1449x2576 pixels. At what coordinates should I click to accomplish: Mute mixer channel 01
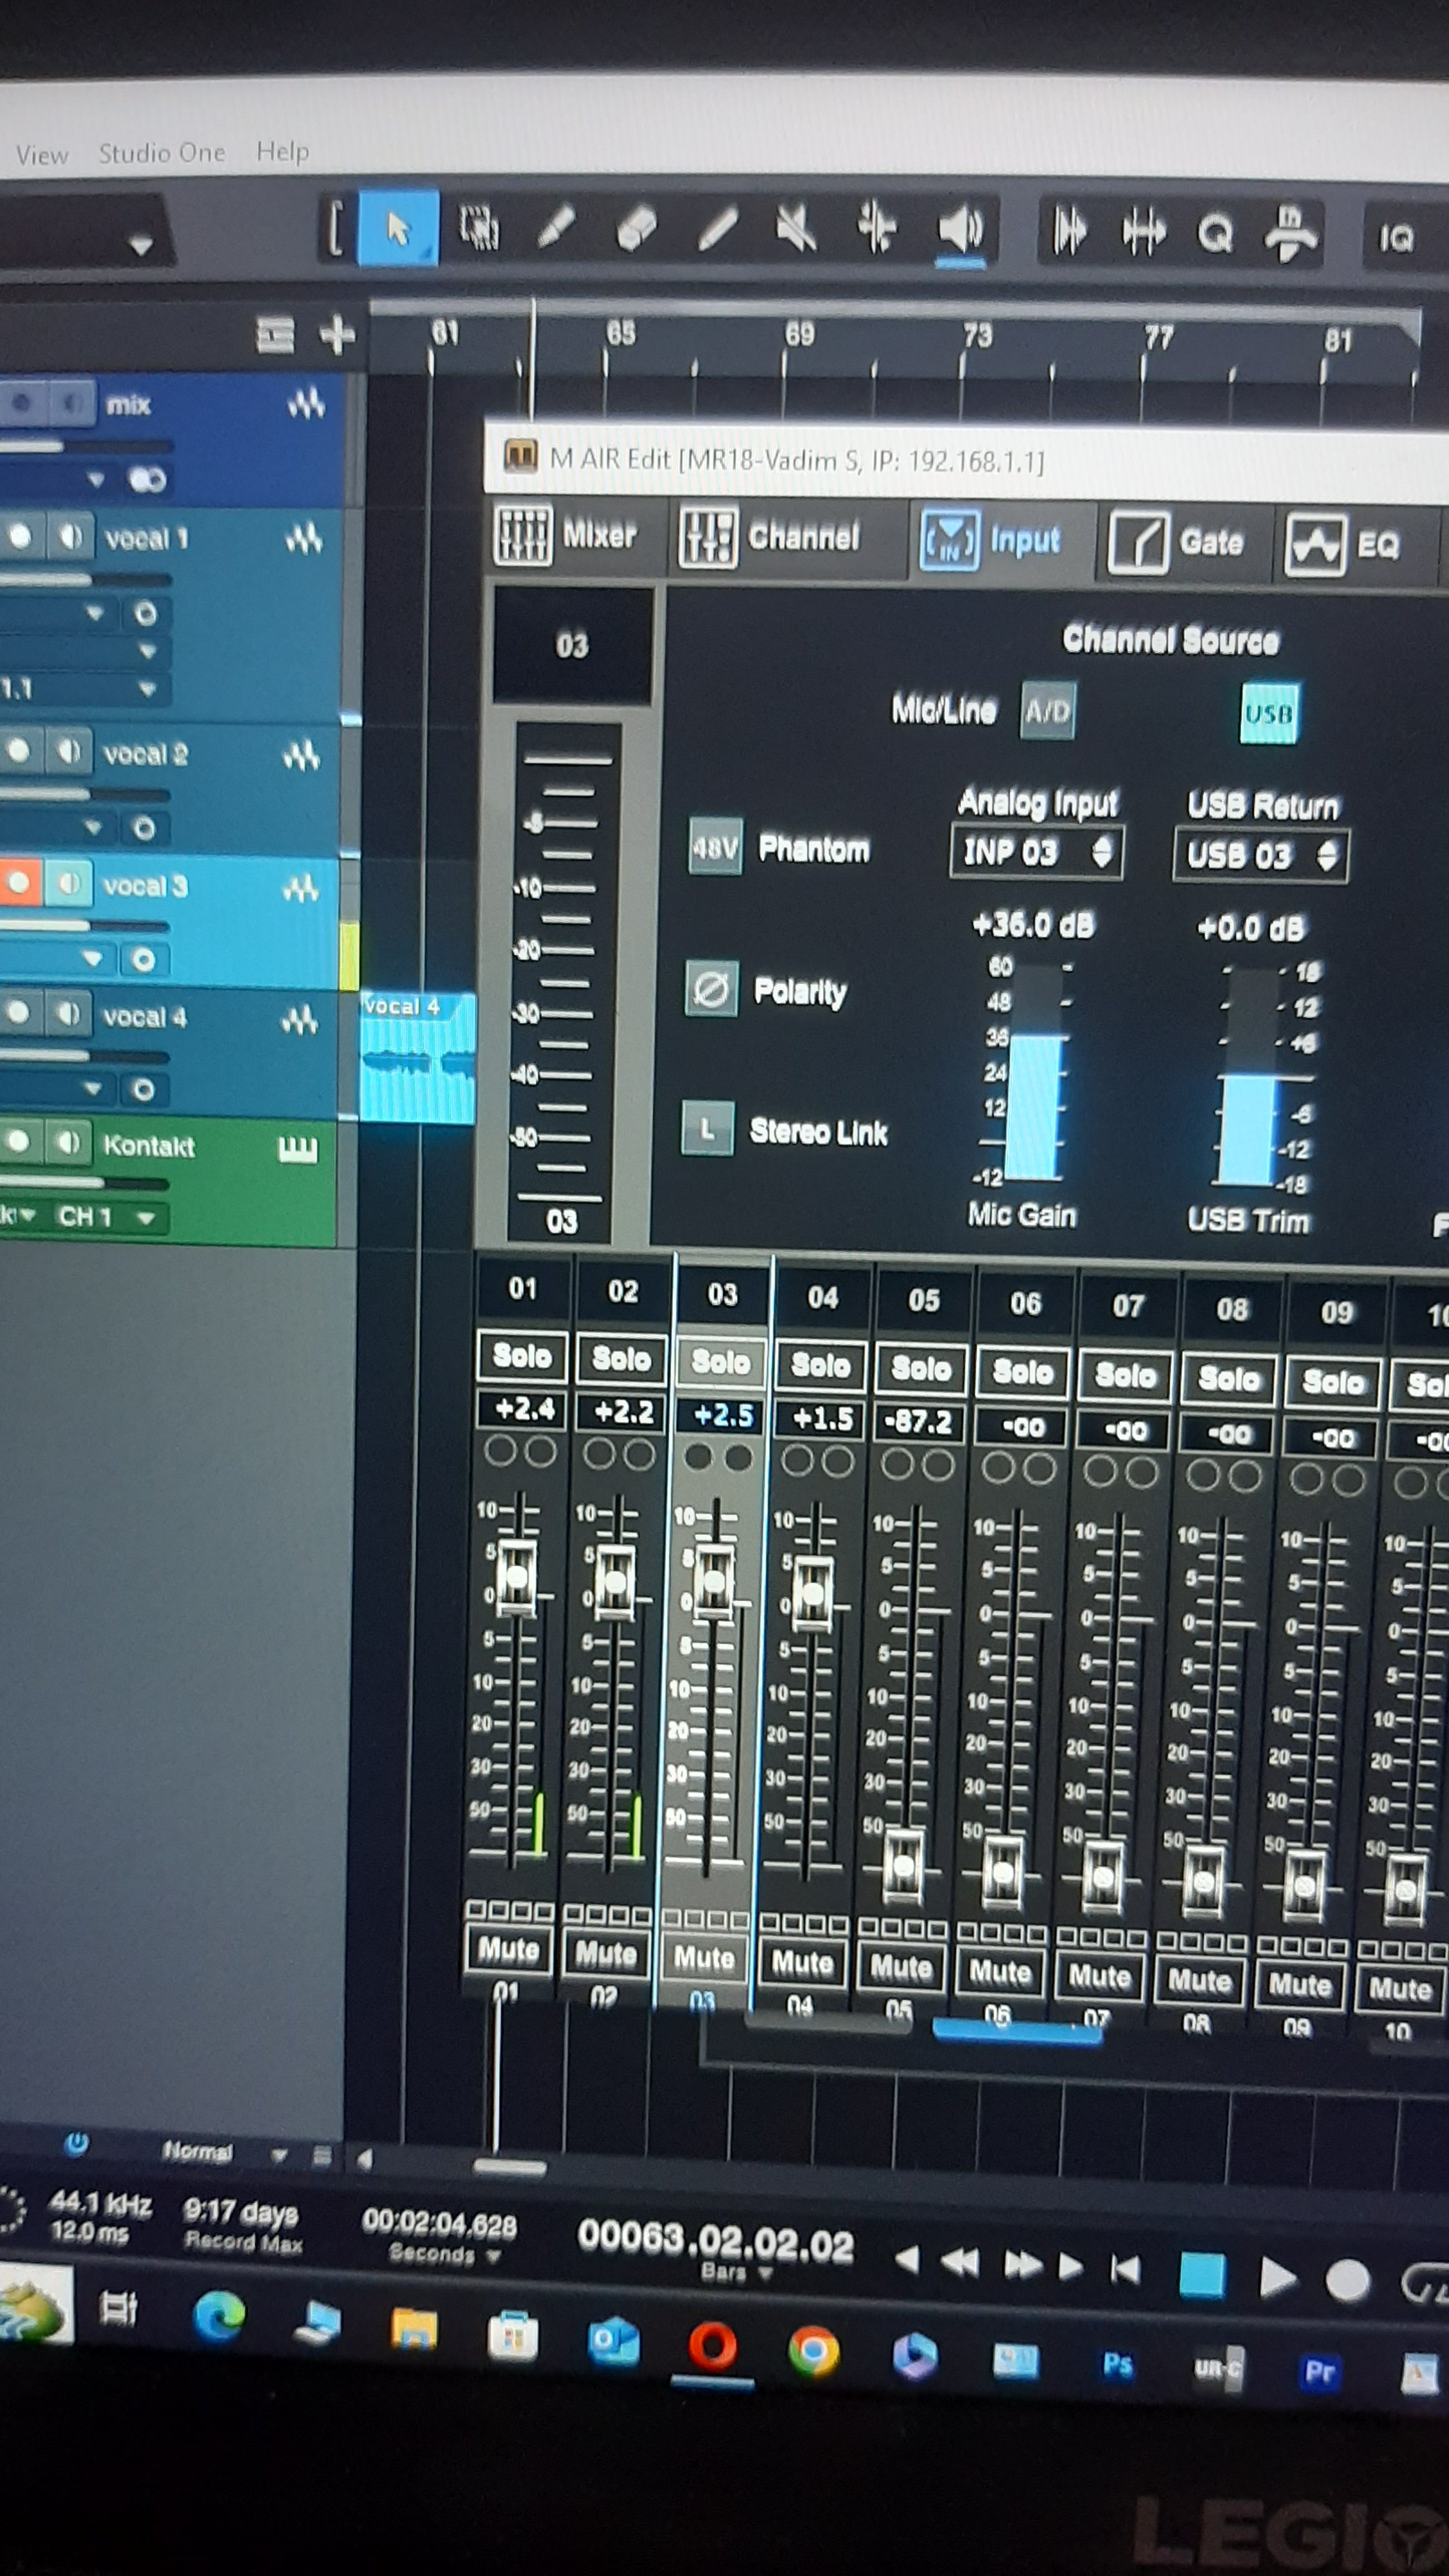click(x=508, y=1949)
